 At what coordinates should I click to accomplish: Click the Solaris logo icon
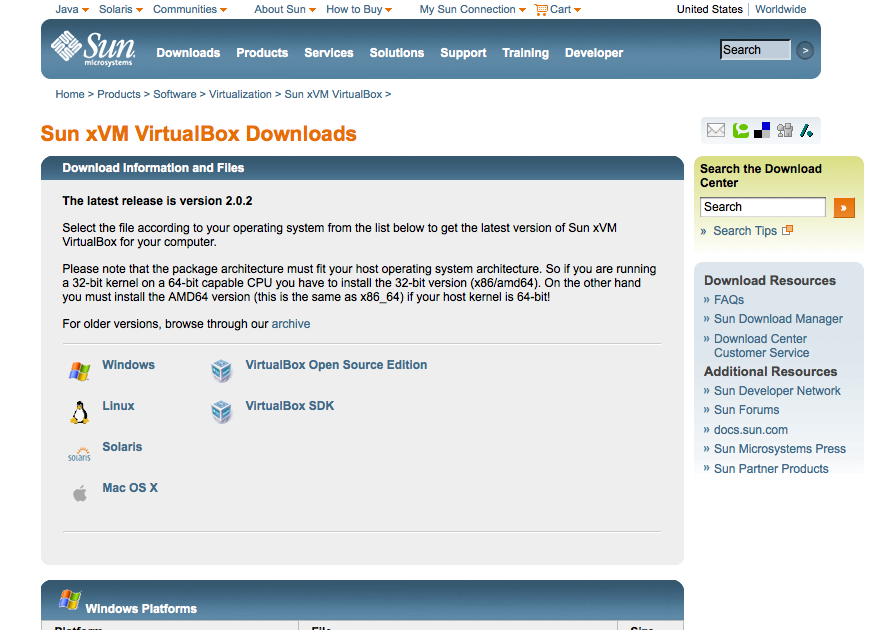[79, 454]
